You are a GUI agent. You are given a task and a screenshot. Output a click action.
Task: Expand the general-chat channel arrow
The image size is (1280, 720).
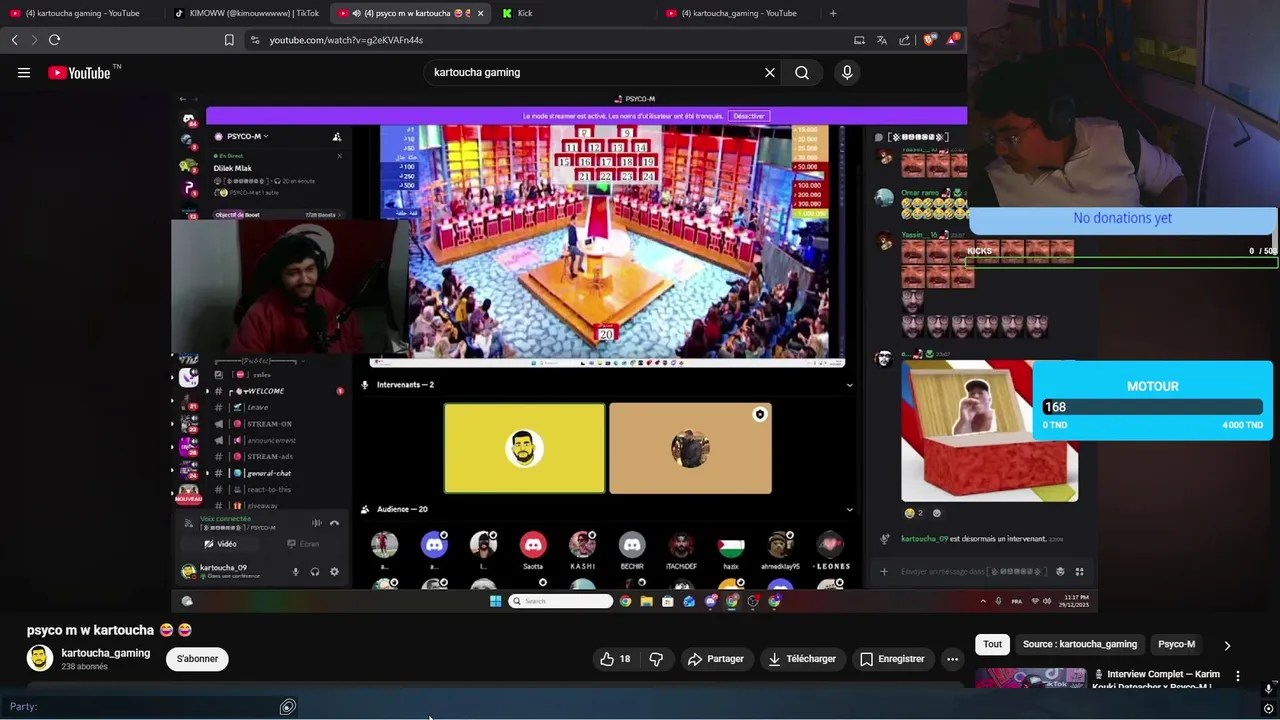(207, 473)
